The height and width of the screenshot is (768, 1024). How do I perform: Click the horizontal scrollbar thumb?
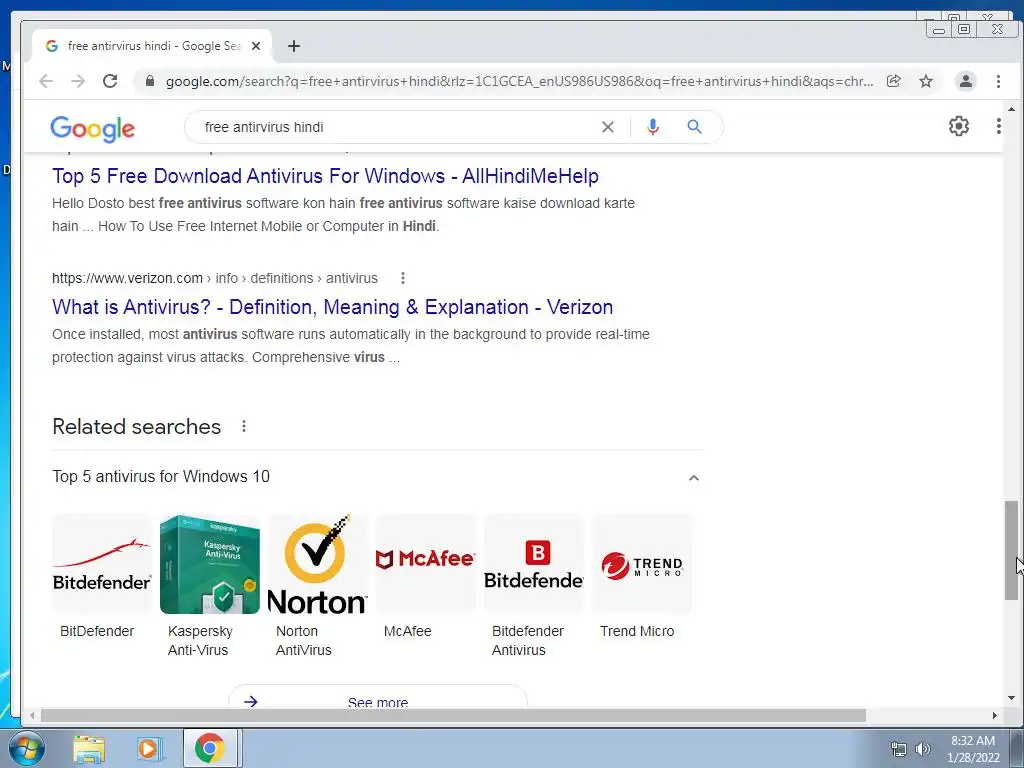(453, 716)
